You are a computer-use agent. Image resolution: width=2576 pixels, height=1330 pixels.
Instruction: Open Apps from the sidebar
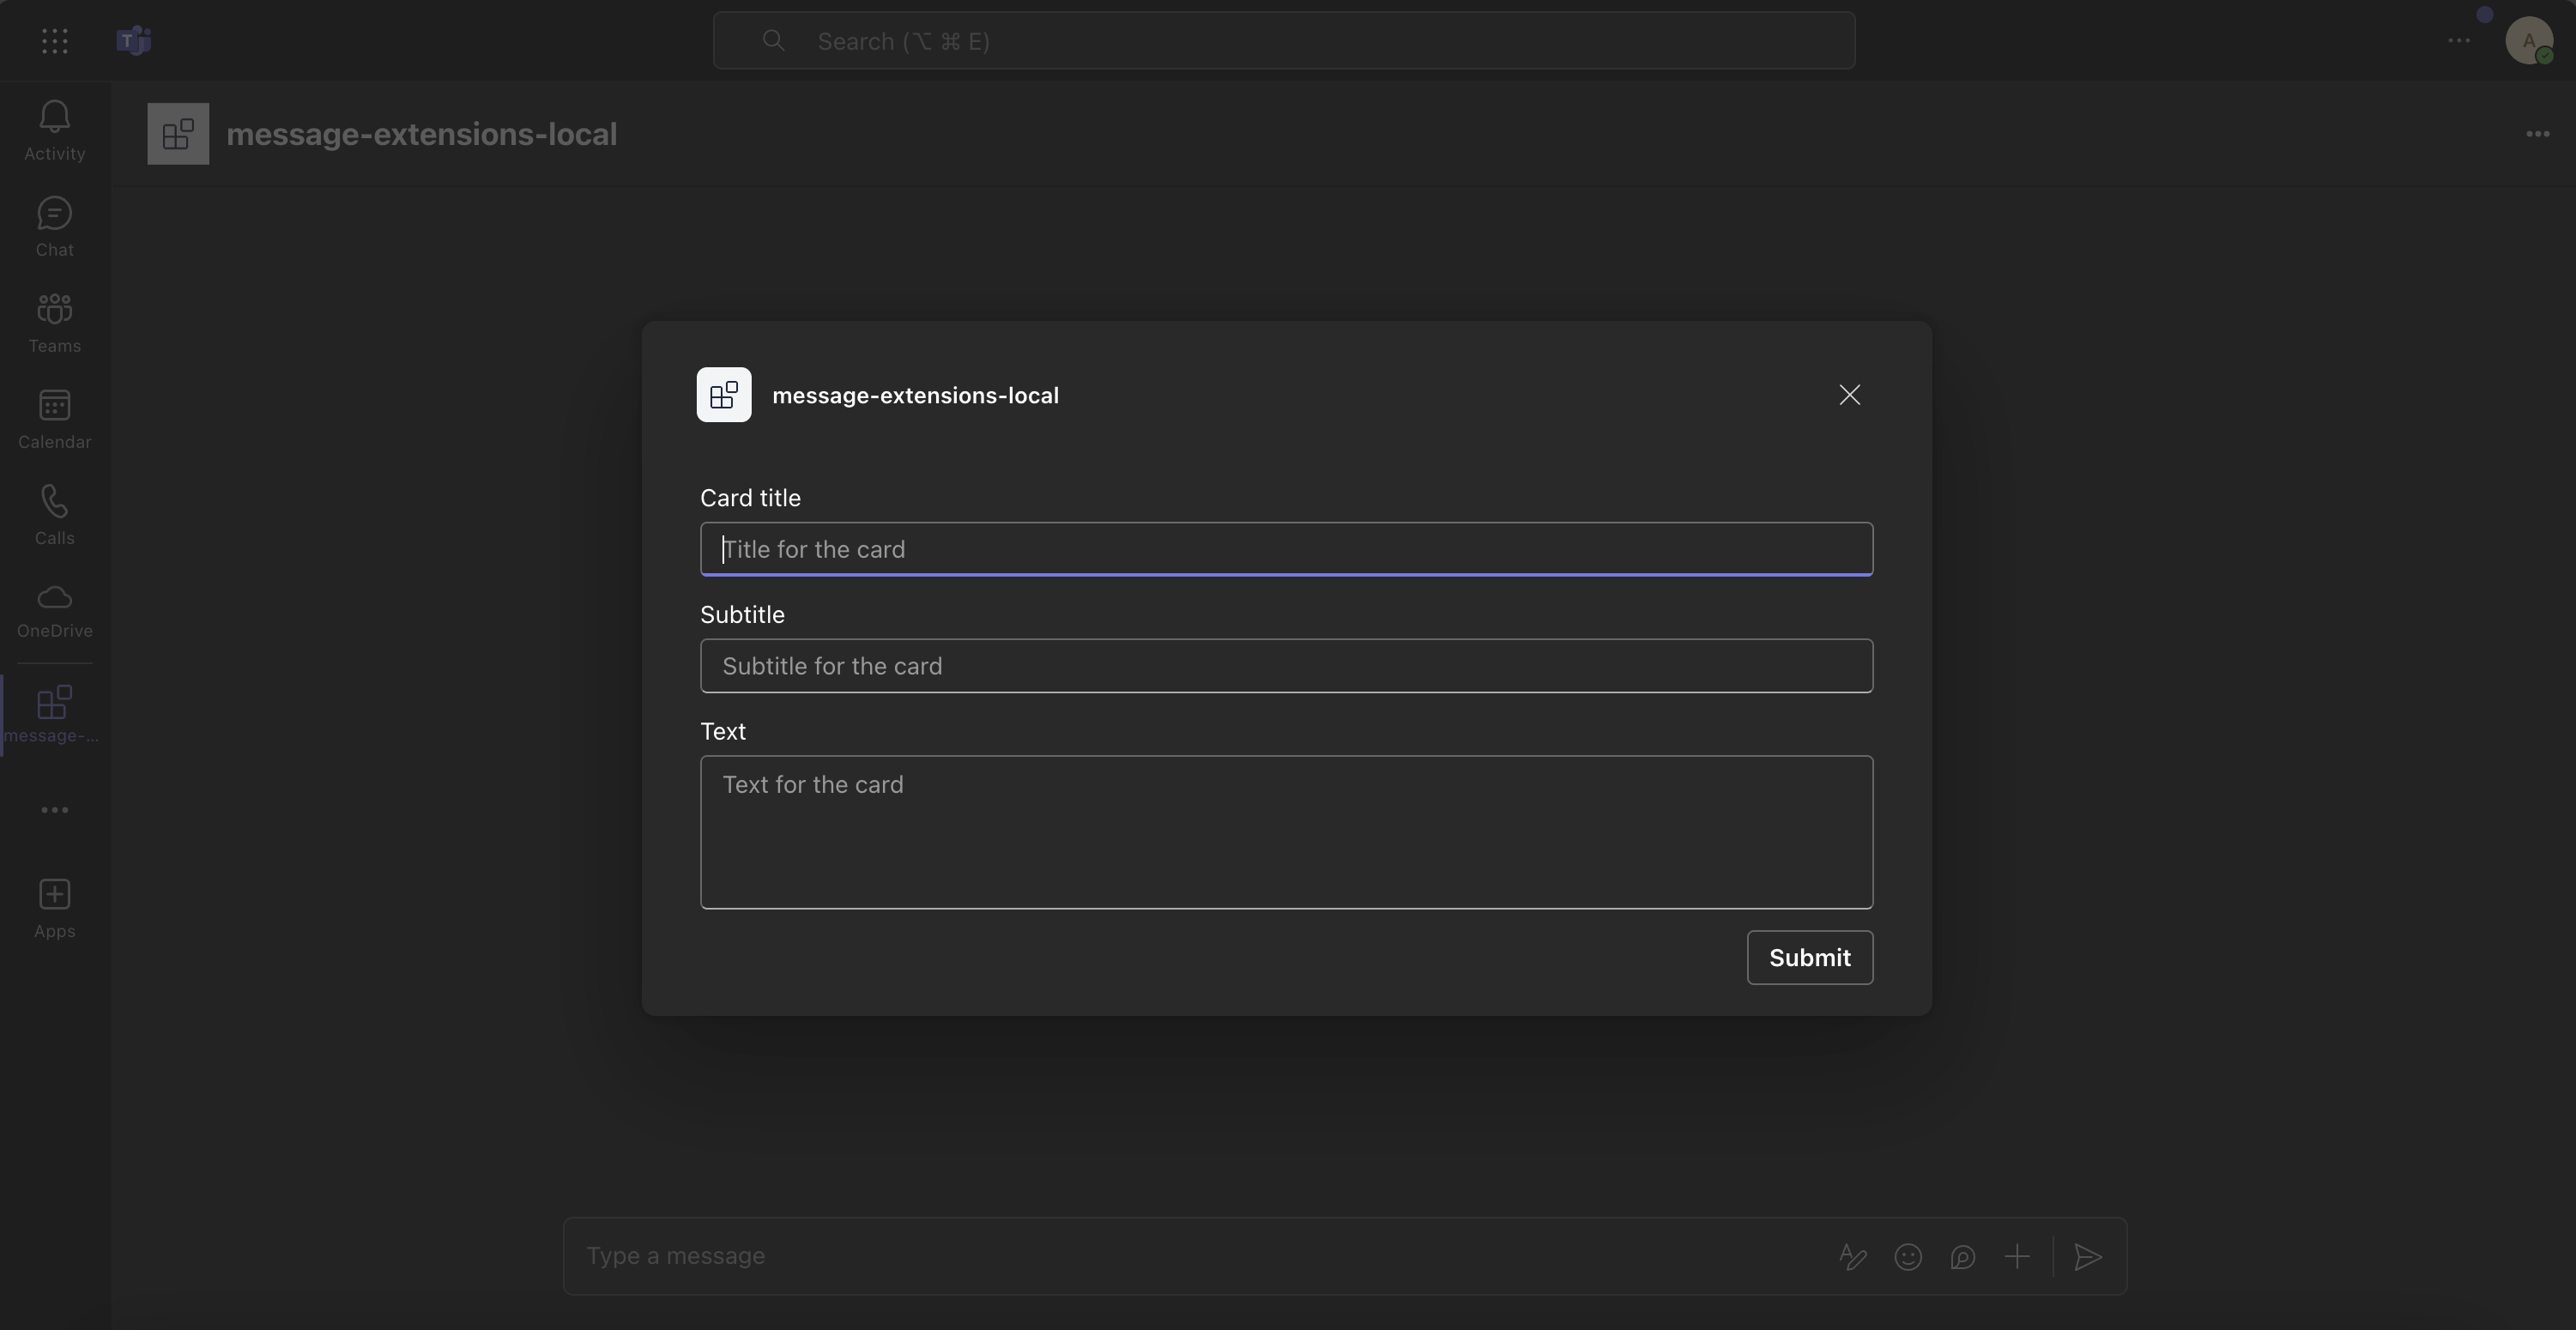pos(54,906)
